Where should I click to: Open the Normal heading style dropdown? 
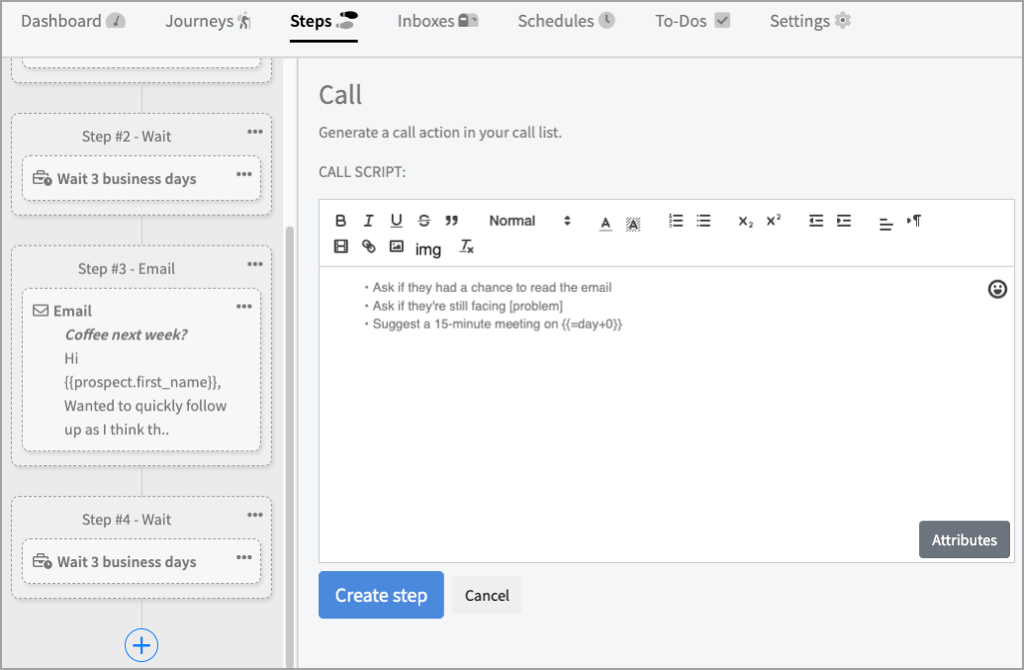point(529,221)
